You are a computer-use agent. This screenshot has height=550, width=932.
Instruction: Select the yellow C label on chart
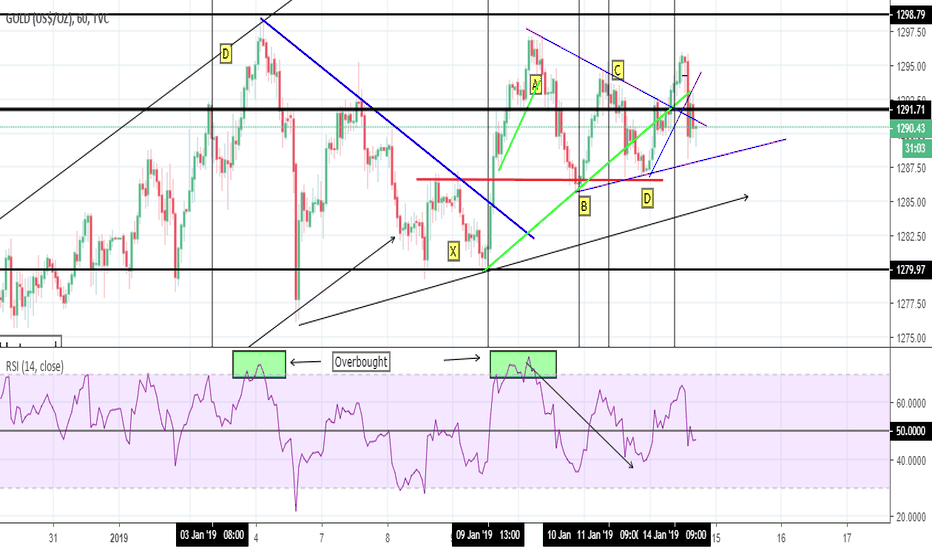coord(617,71)
